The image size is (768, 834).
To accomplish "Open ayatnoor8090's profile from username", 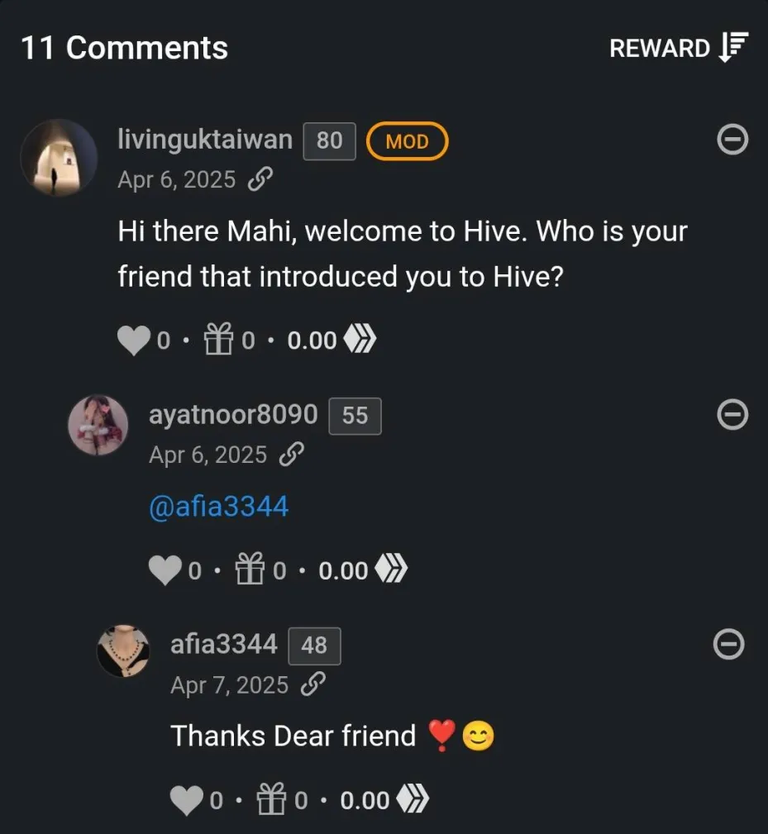I will pos(233,415).
